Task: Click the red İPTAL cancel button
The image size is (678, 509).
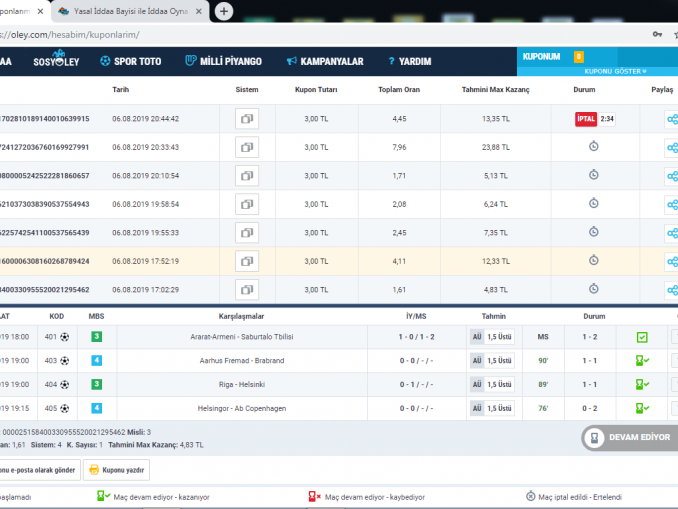Action: pos(586,119)
